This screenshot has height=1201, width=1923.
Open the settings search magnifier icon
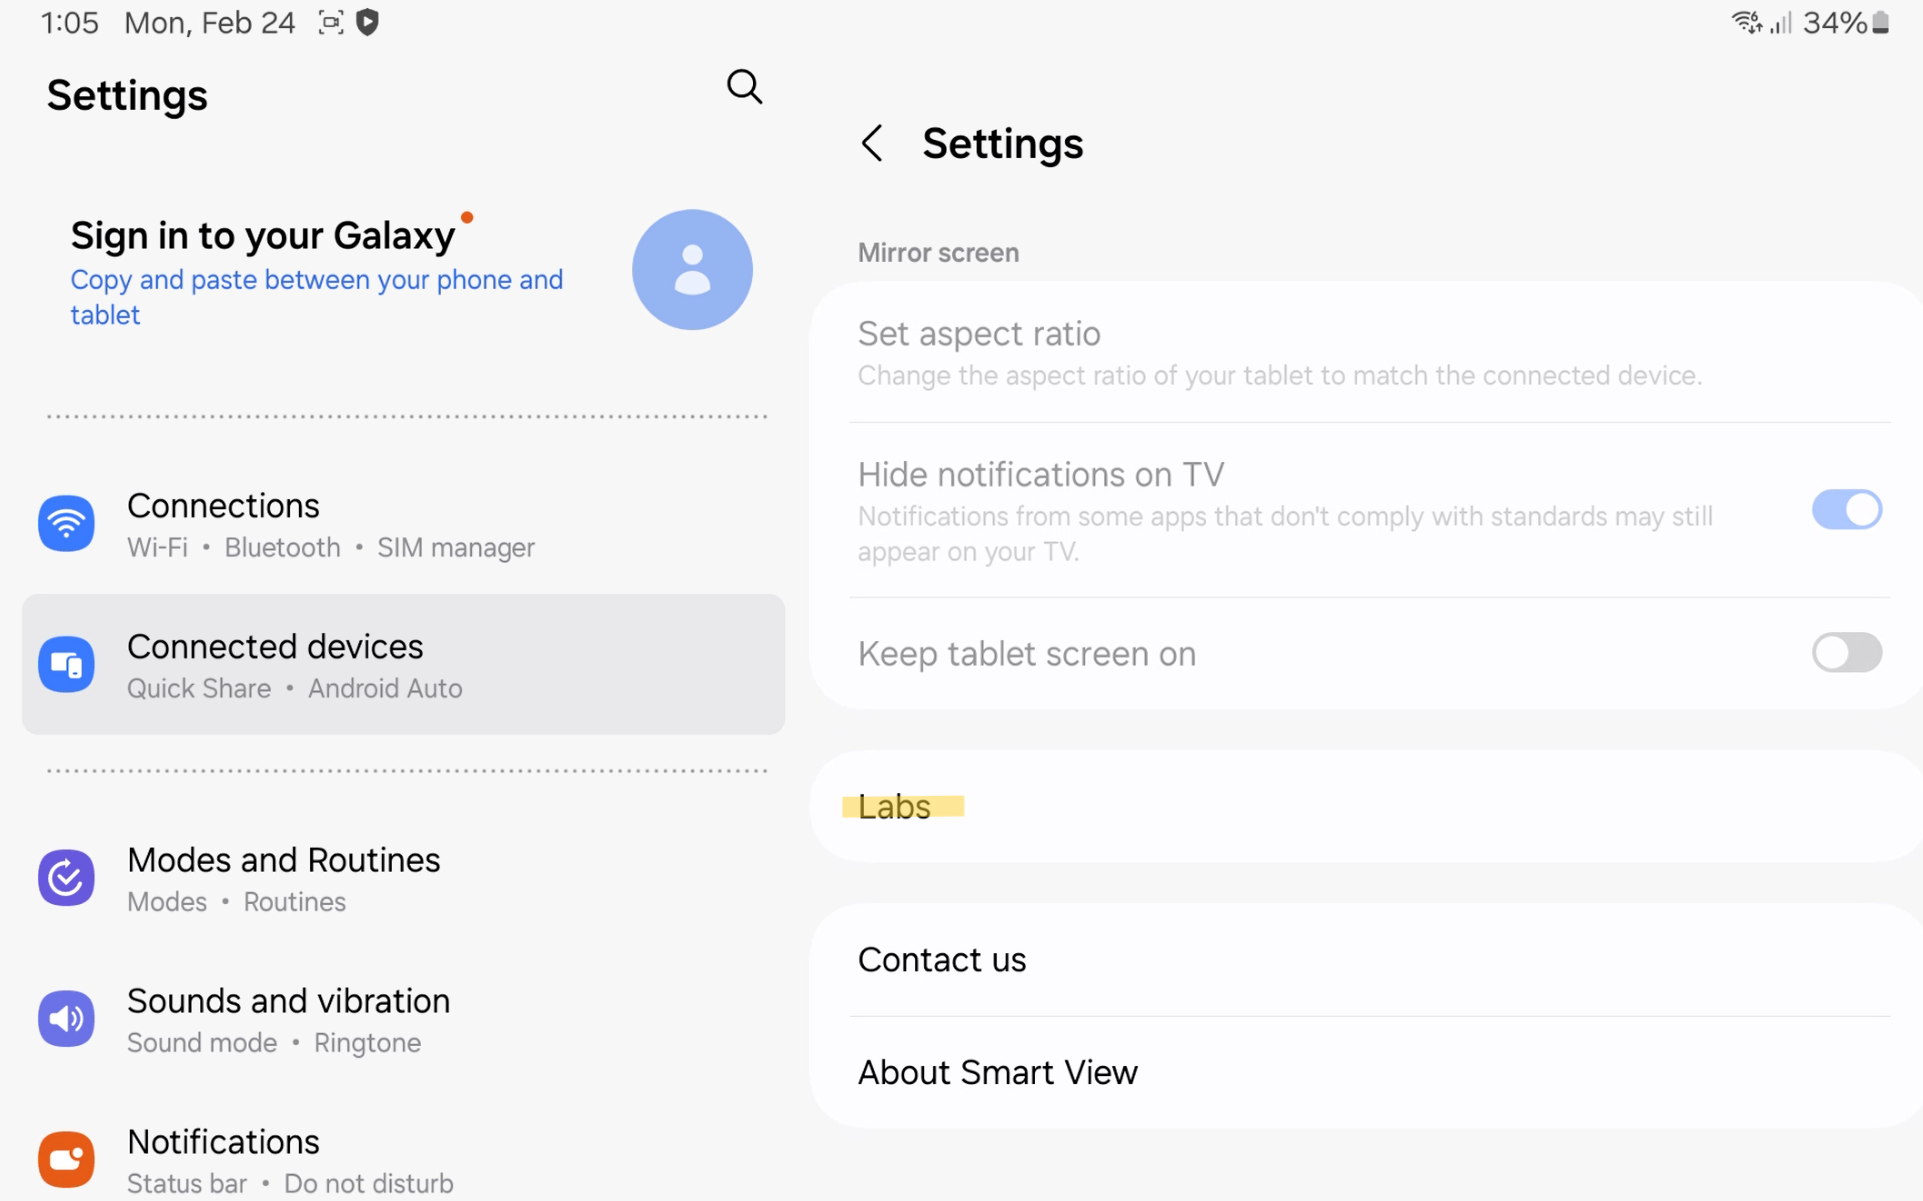pos(744,87)
